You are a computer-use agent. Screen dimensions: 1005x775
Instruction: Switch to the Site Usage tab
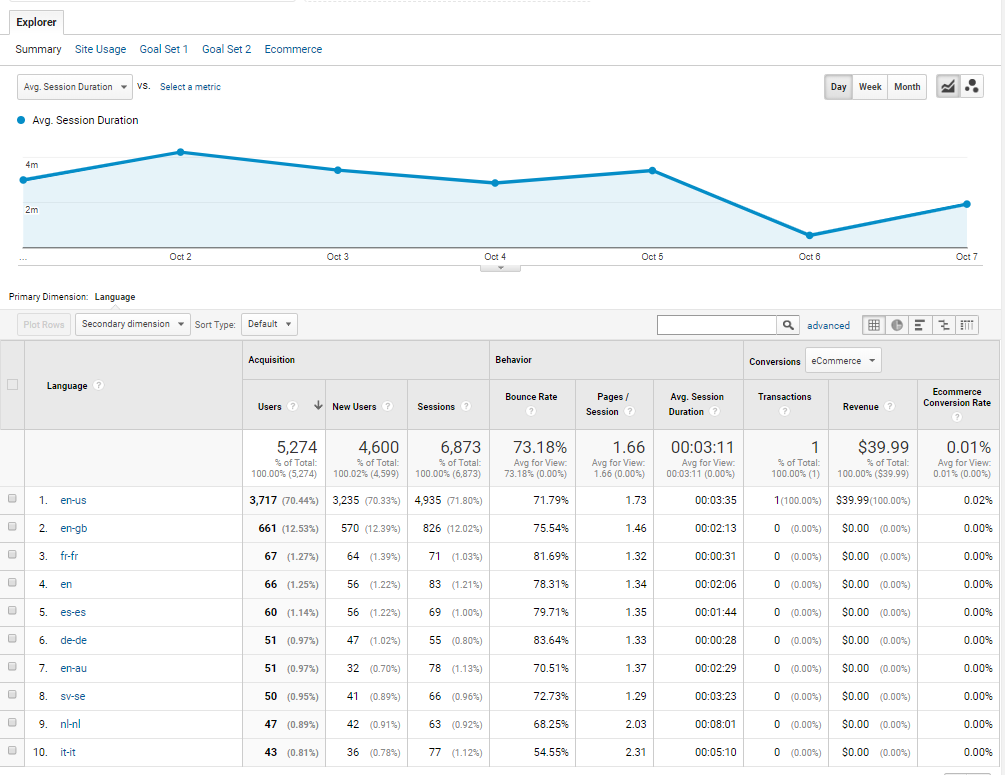(100, 49)
